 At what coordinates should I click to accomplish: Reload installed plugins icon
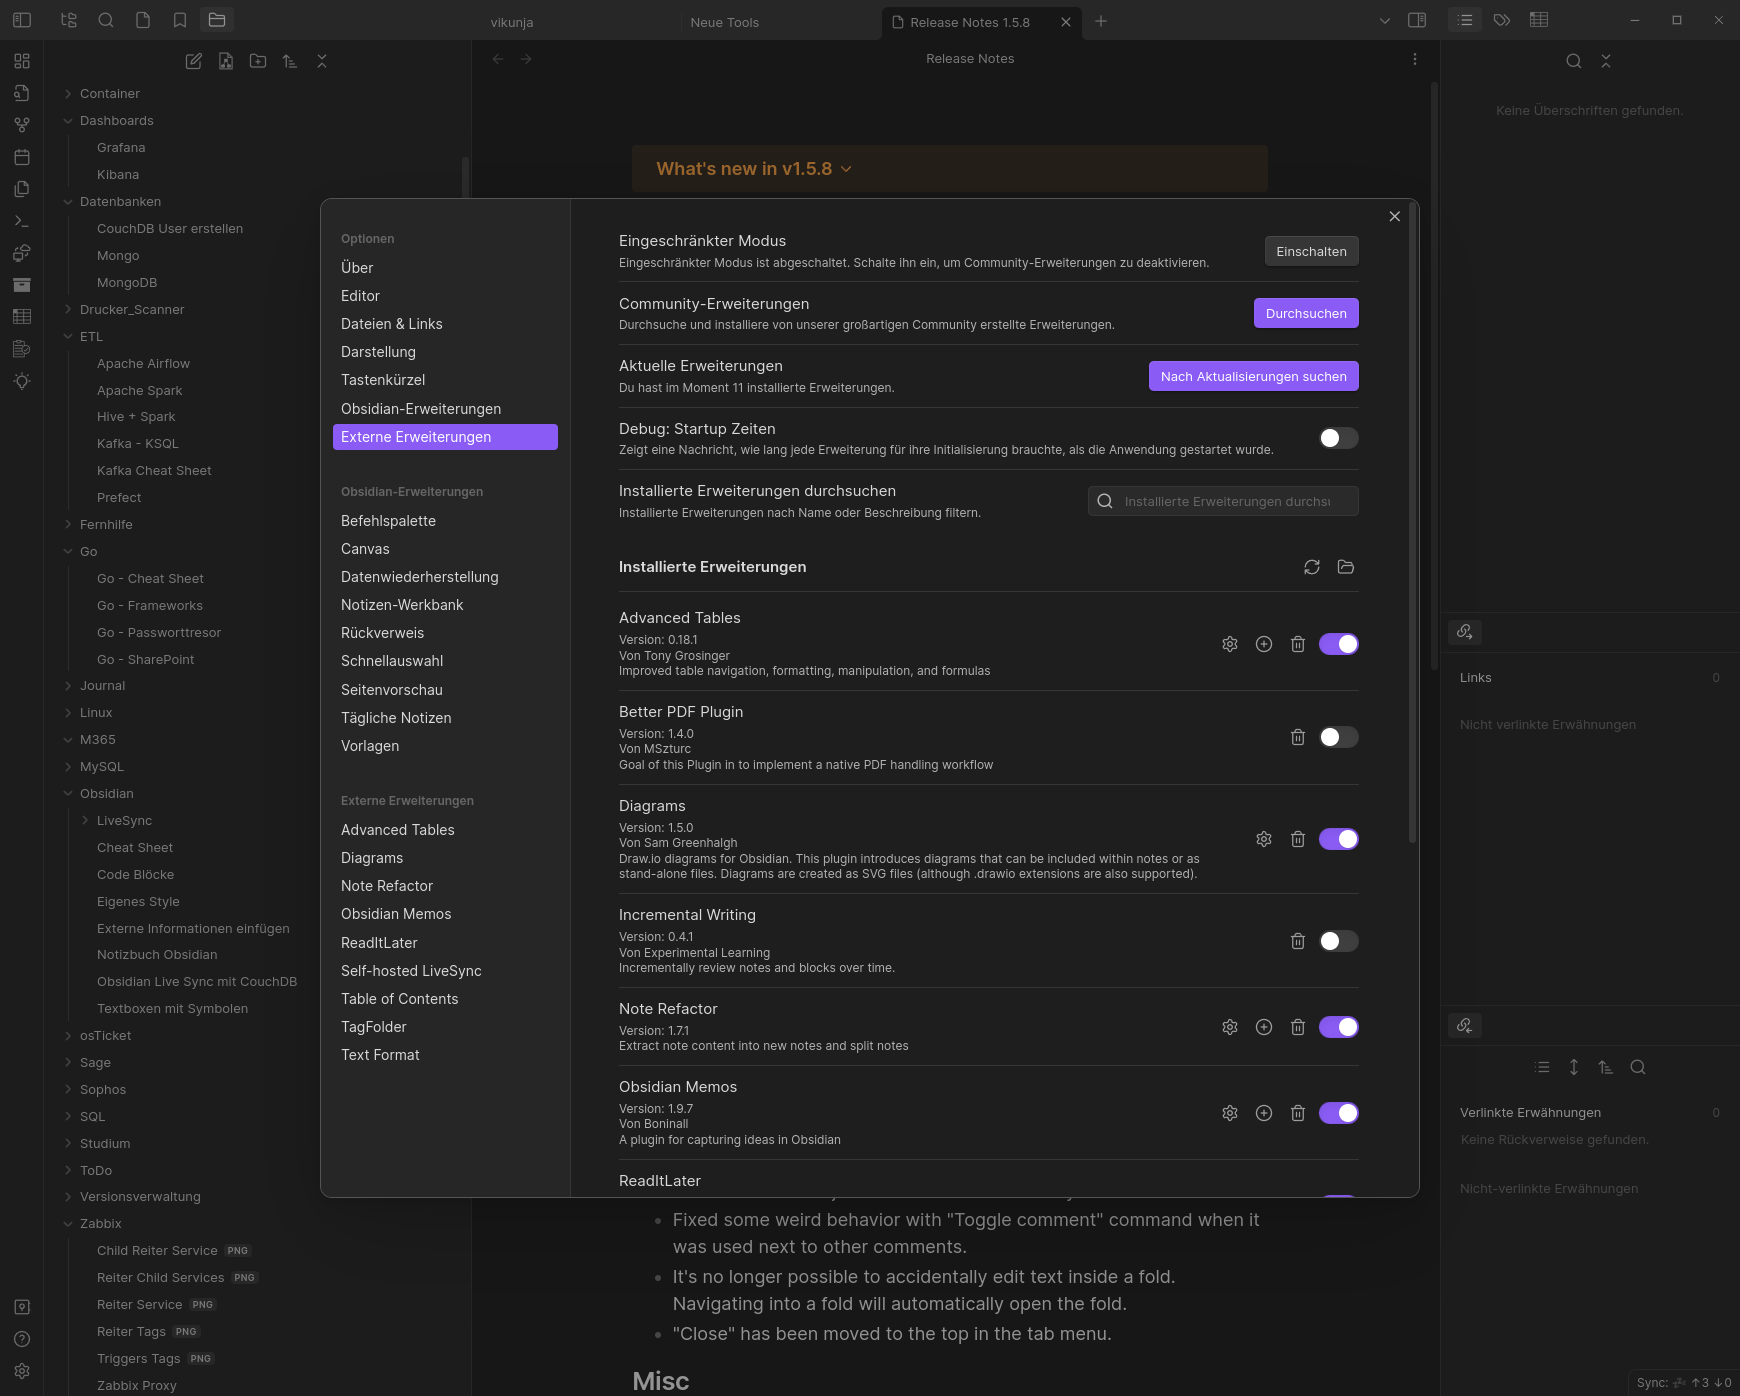click(x=1312, y=567)
